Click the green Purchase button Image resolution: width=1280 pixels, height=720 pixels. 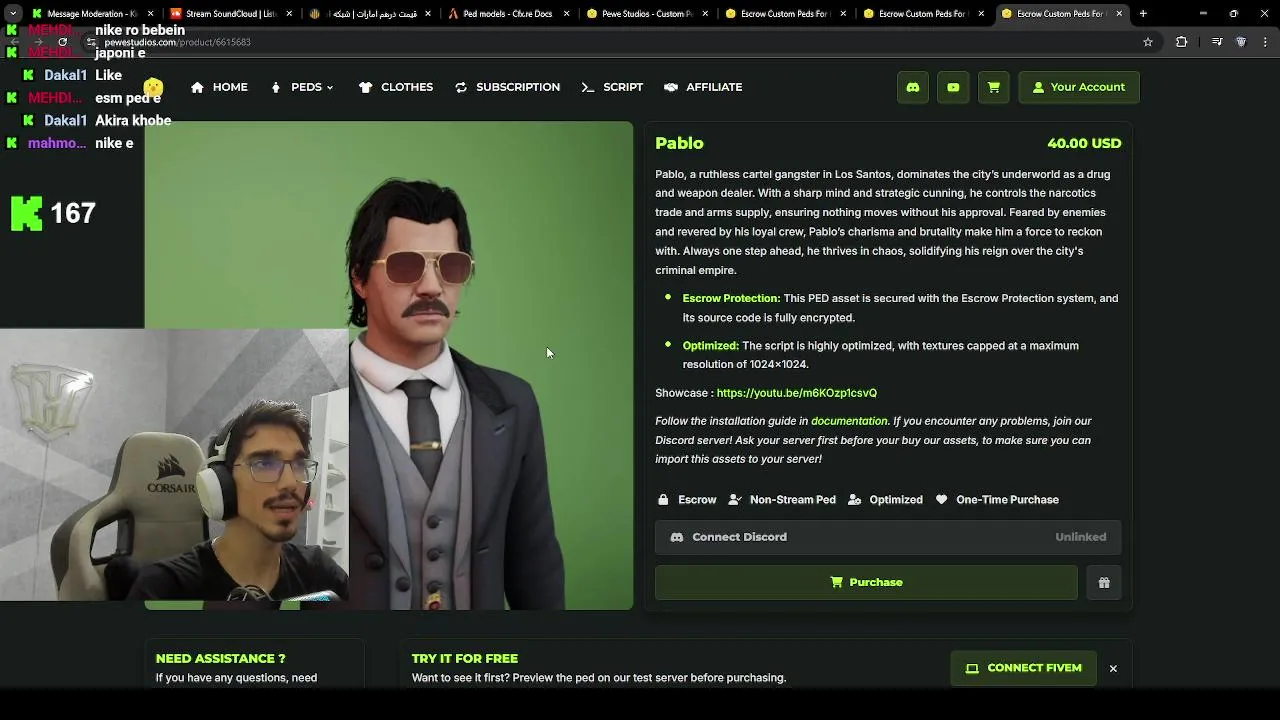coord(866,582)
